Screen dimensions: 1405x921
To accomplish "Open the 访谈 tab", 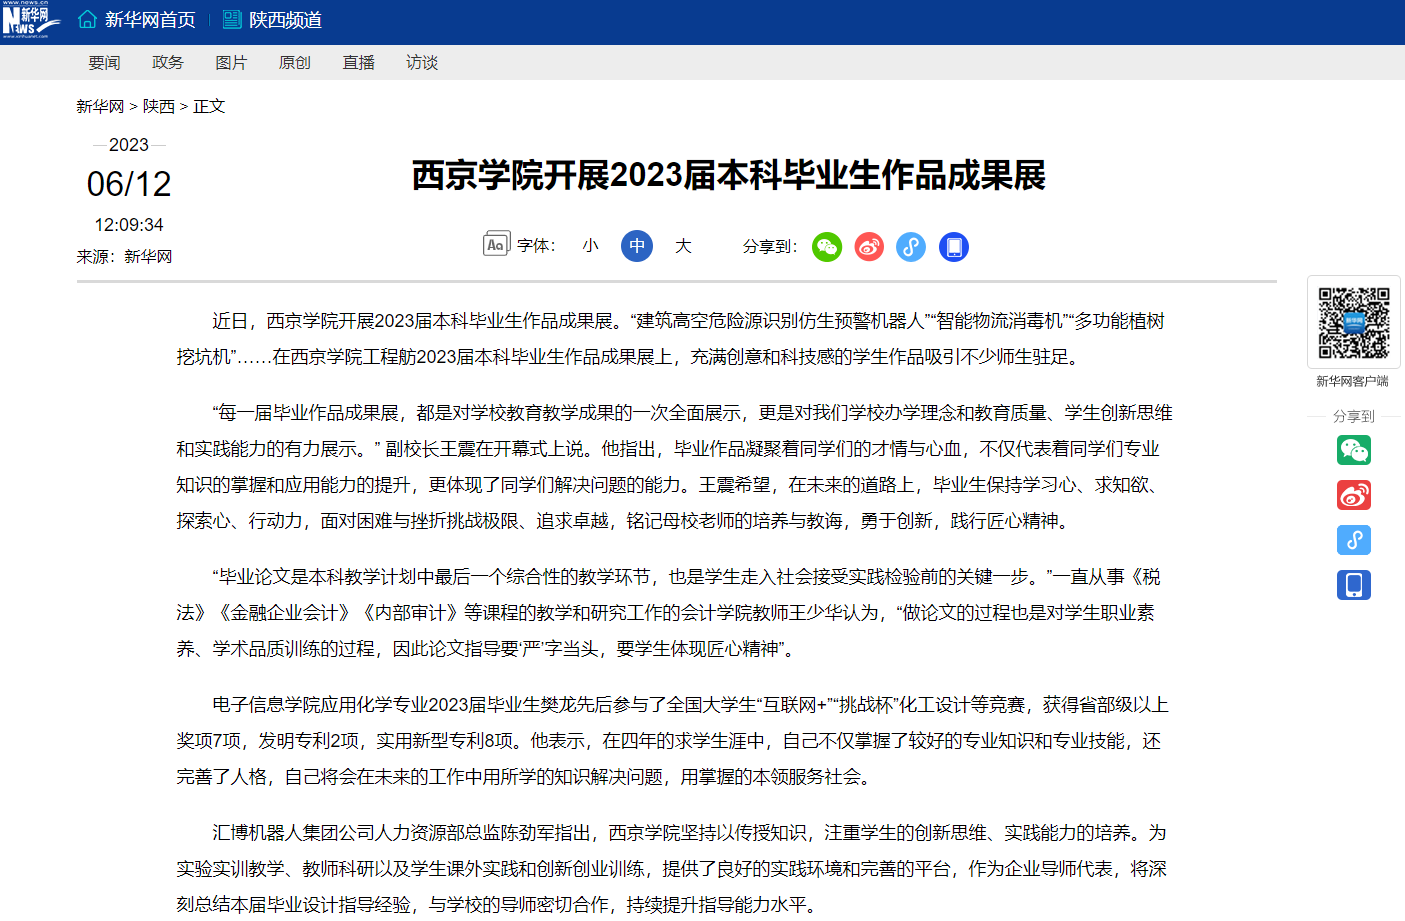I will (x=422, y=62).
